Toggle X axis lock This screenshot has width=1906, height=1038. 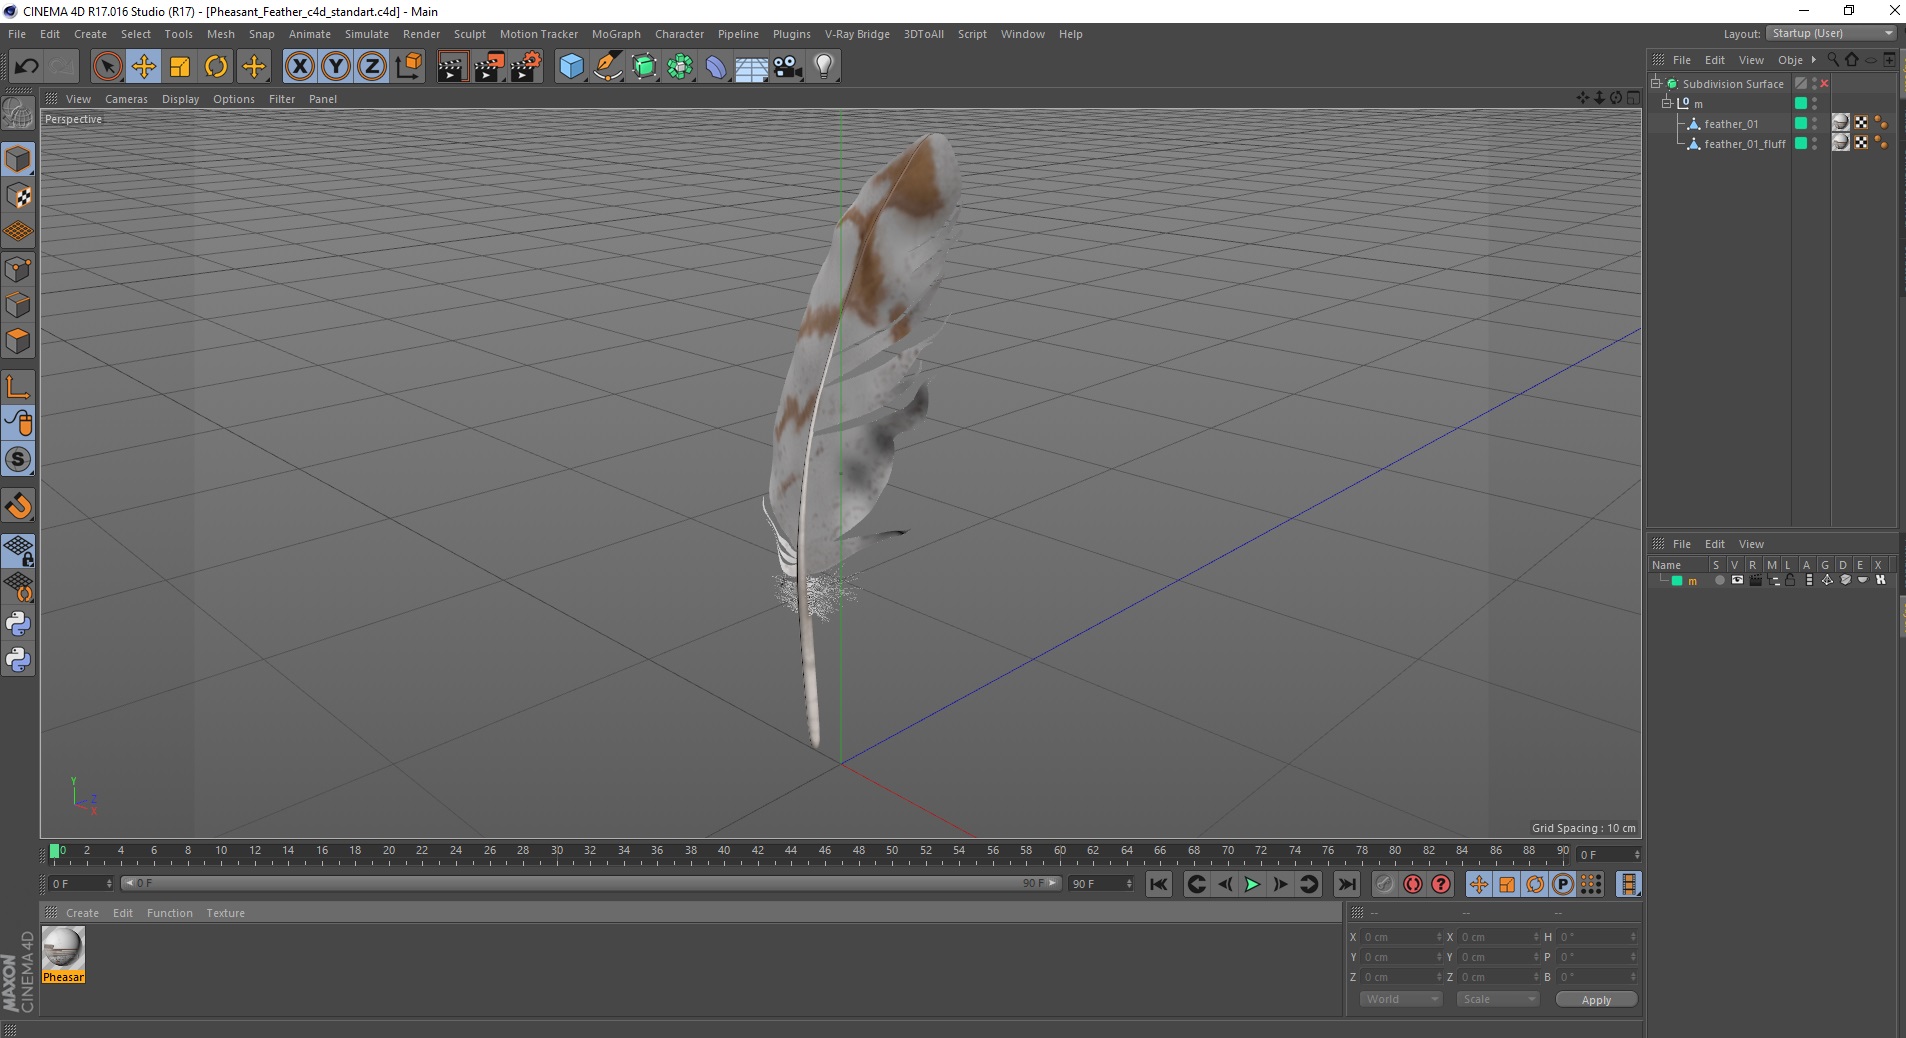pyautogui.click(x=300, y=67)
